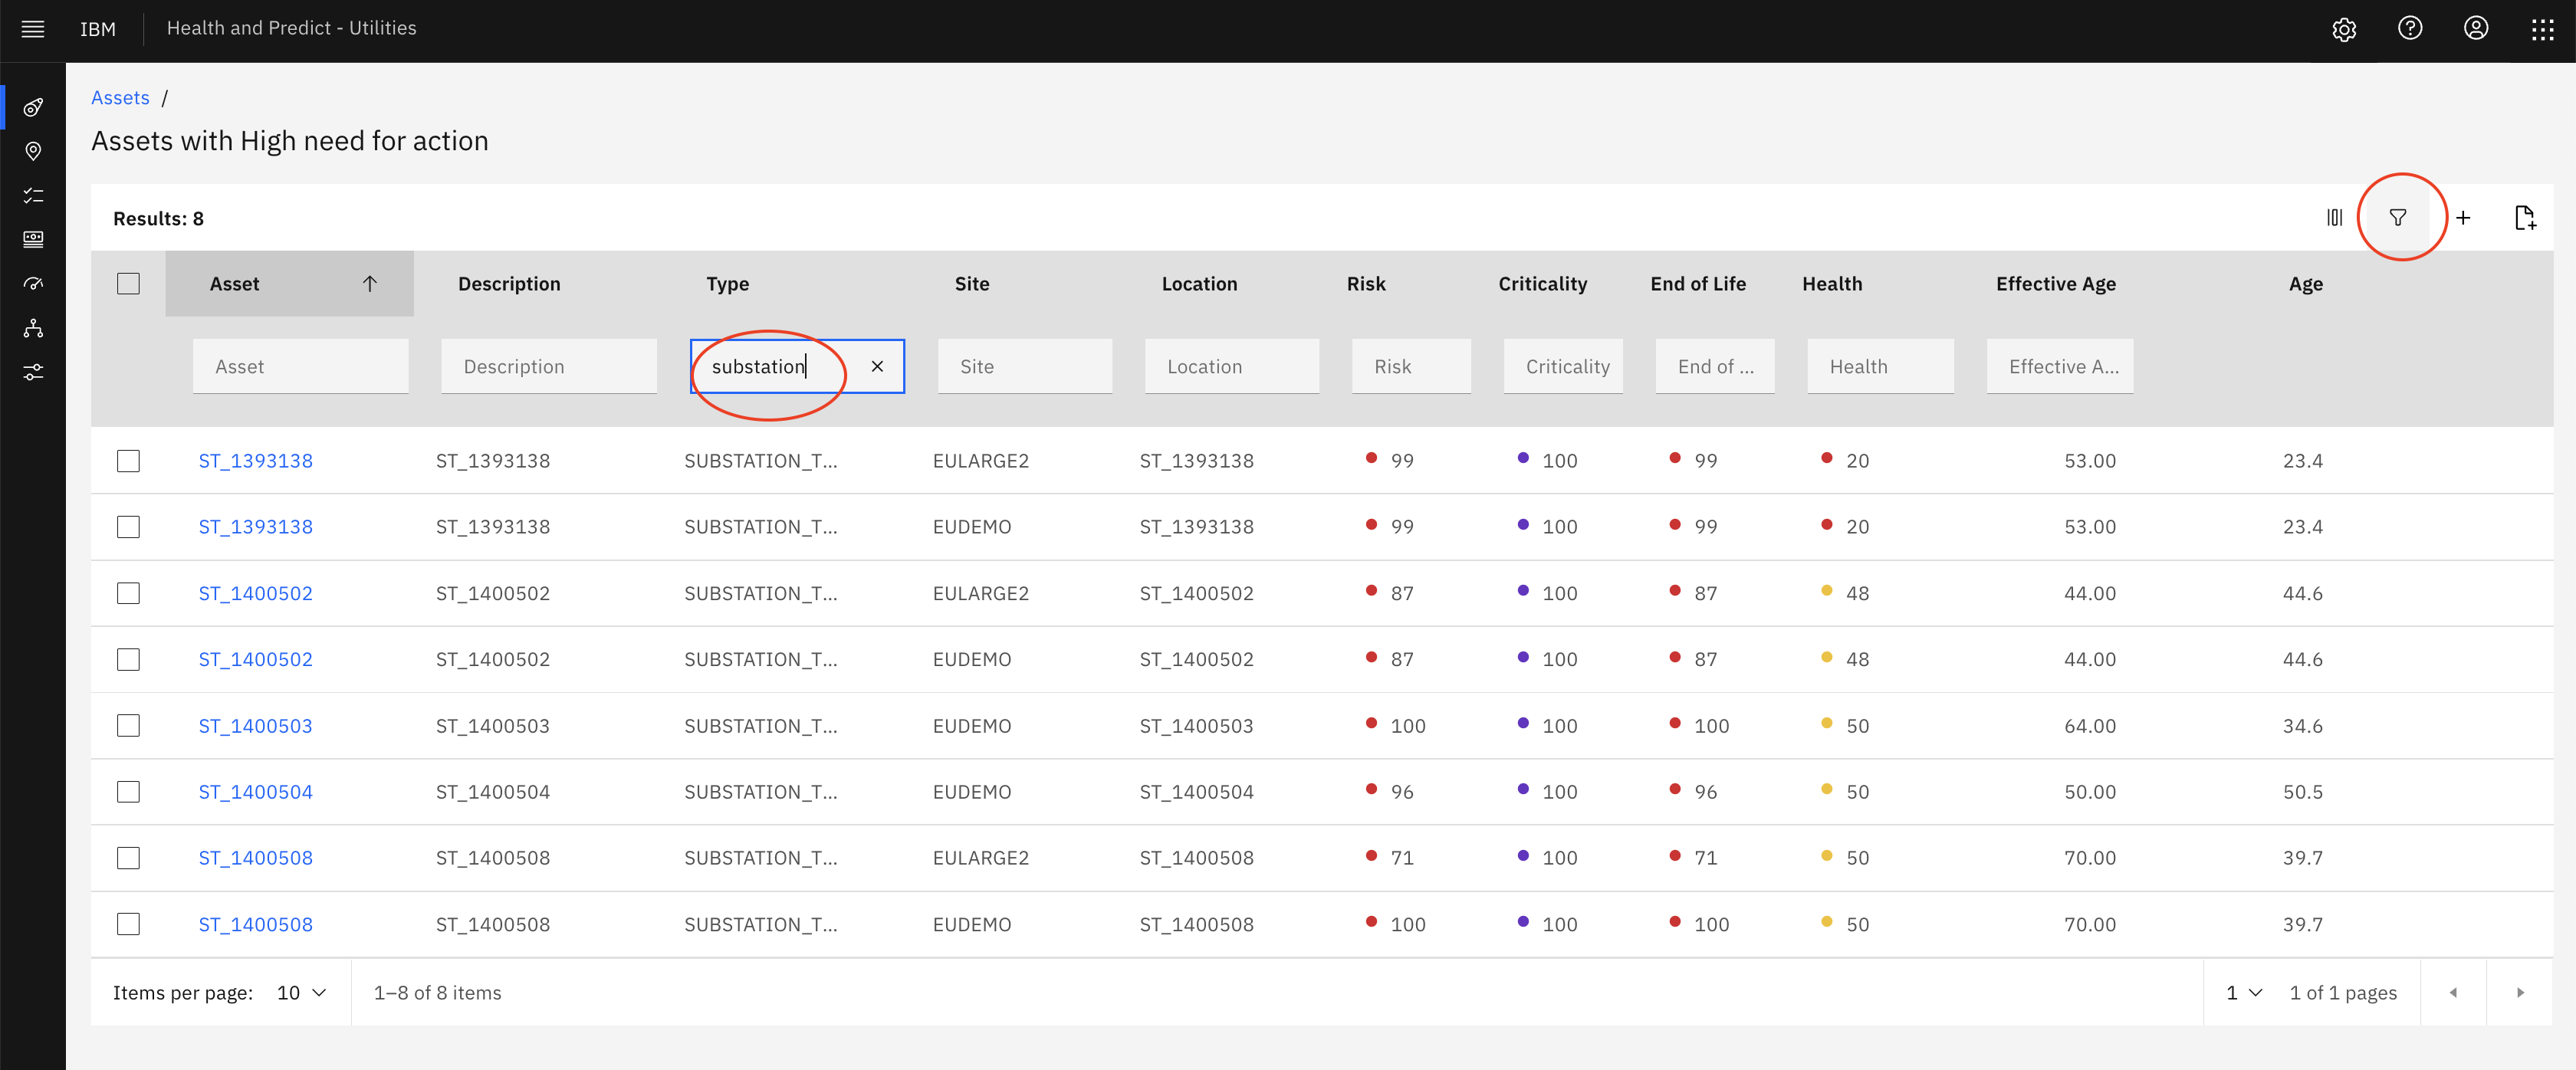Click the plus add icon in table toolbar
Image resolution: width=2576 pixels, height=1070 pixels.
[x=2463, y=217]
